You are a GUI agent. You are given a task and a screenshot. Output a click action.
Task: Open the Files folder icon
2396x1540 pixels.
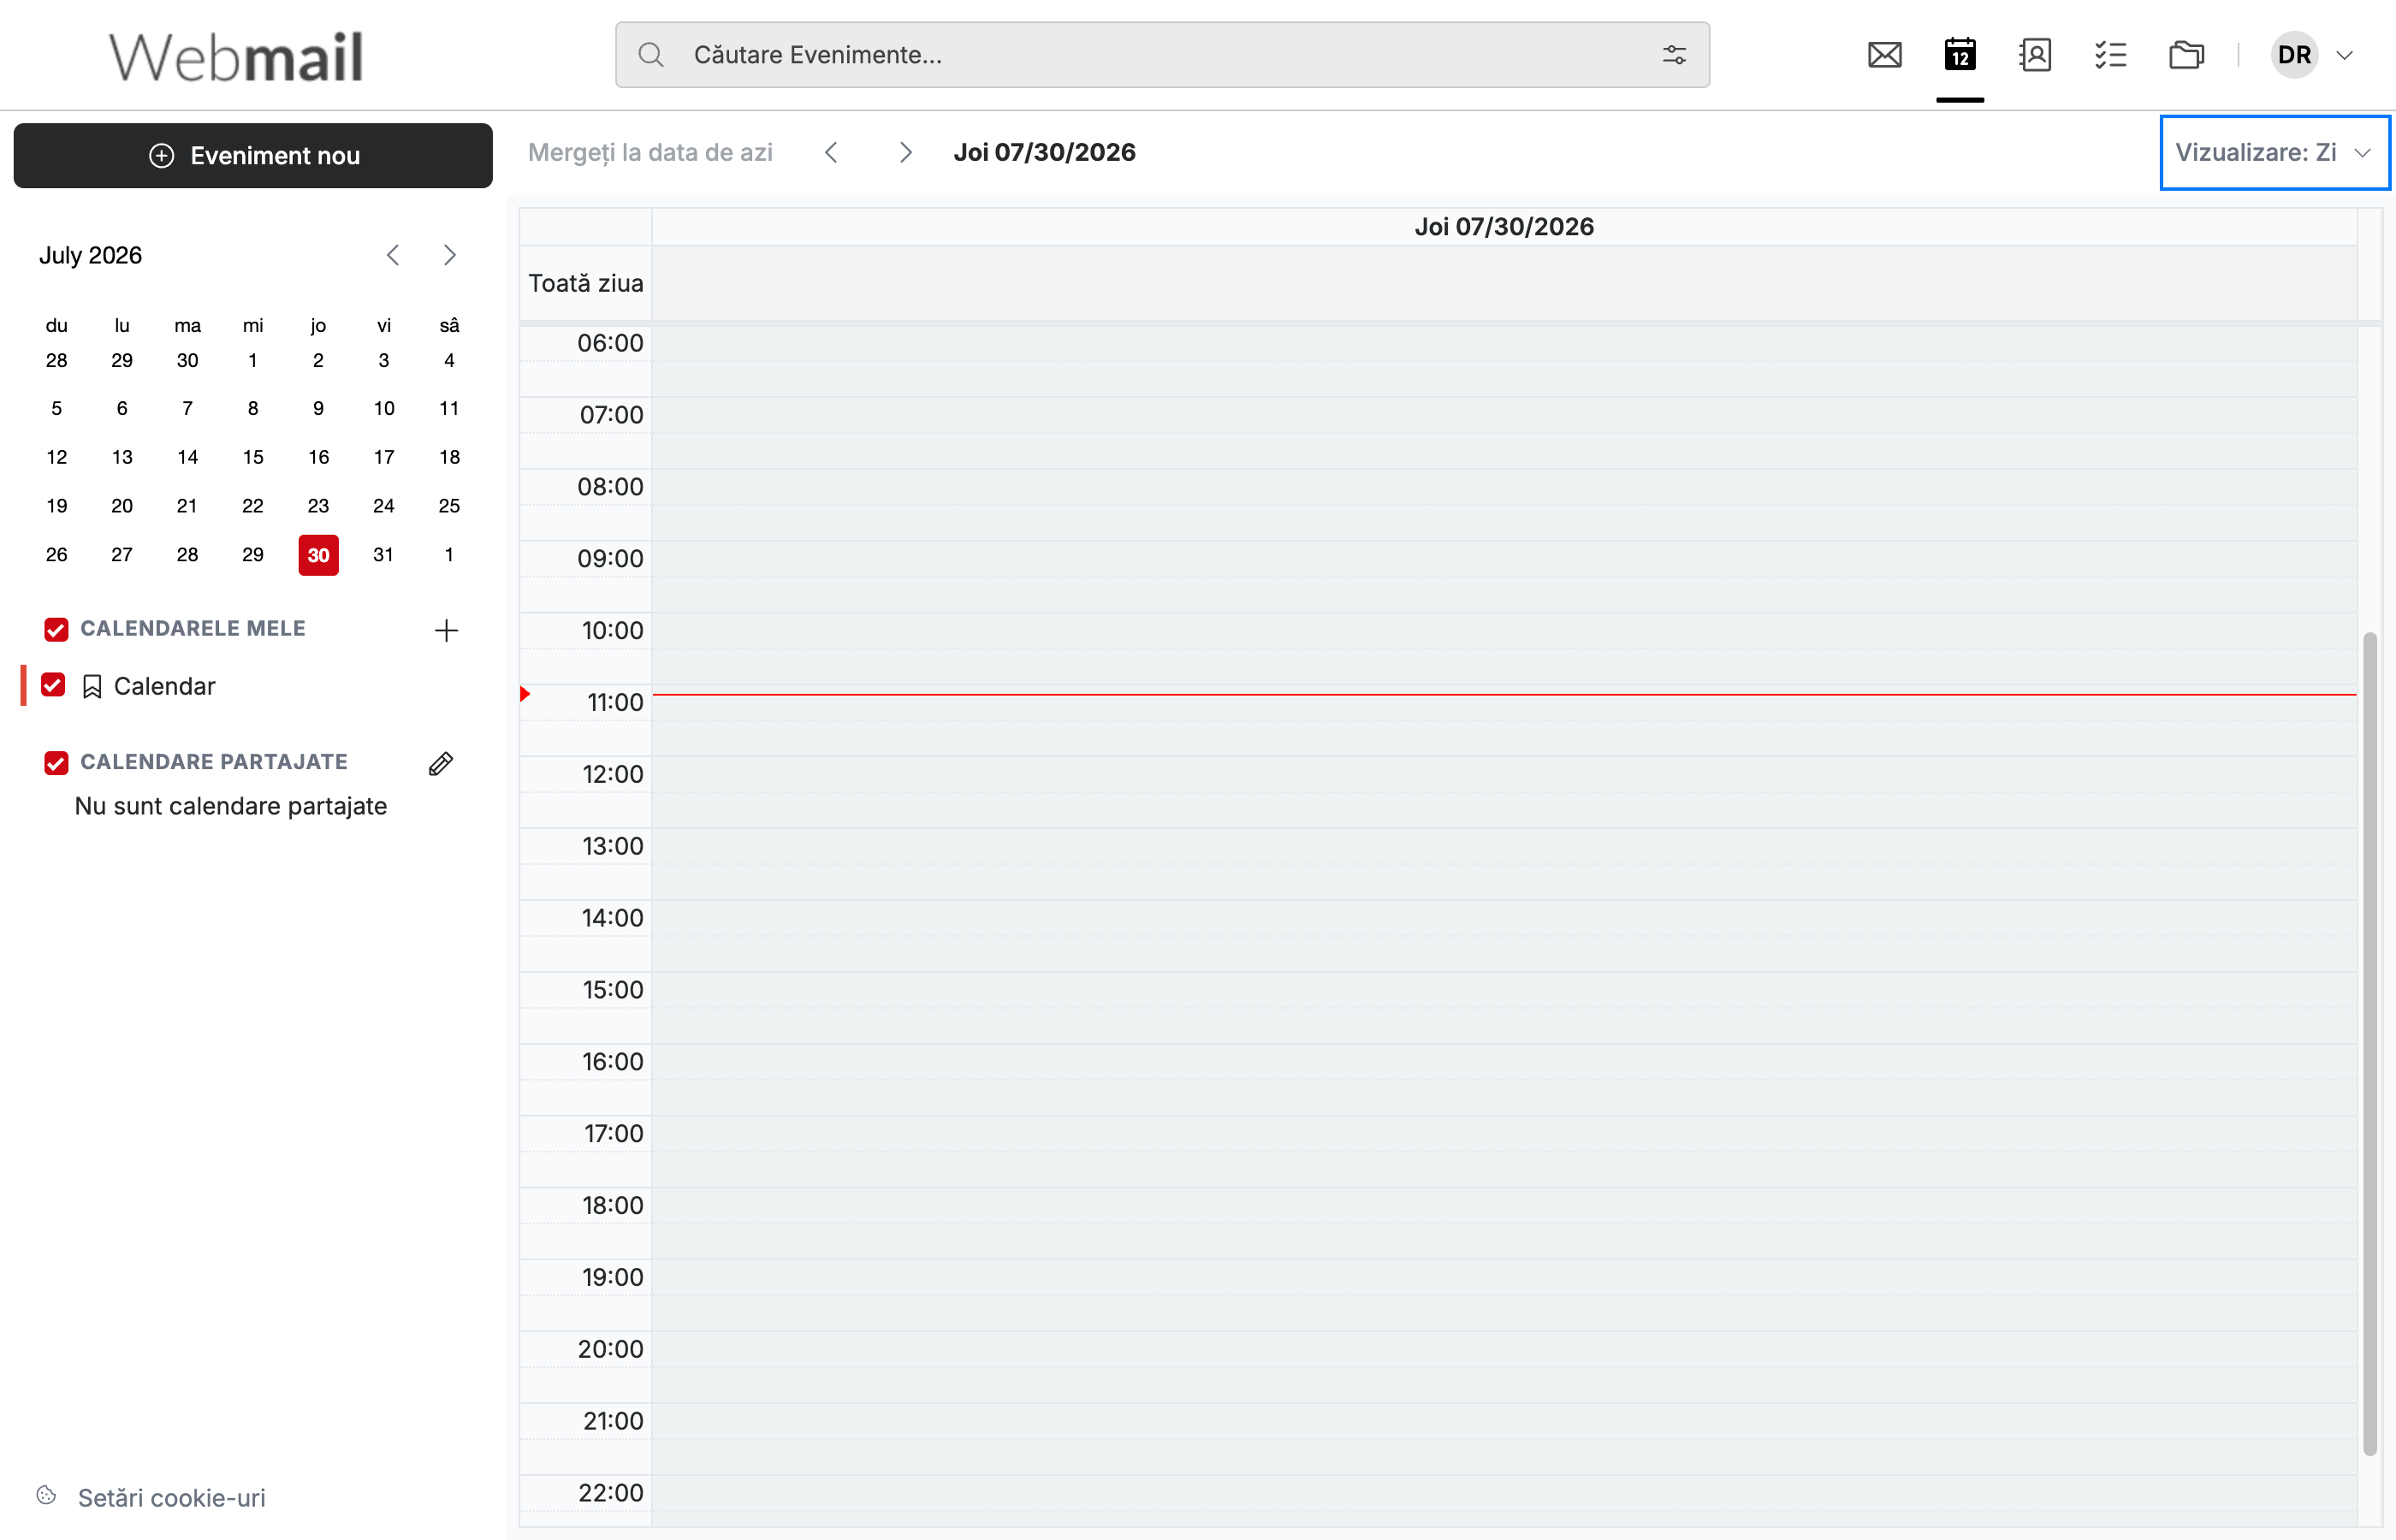click(x=2187, y=55)
